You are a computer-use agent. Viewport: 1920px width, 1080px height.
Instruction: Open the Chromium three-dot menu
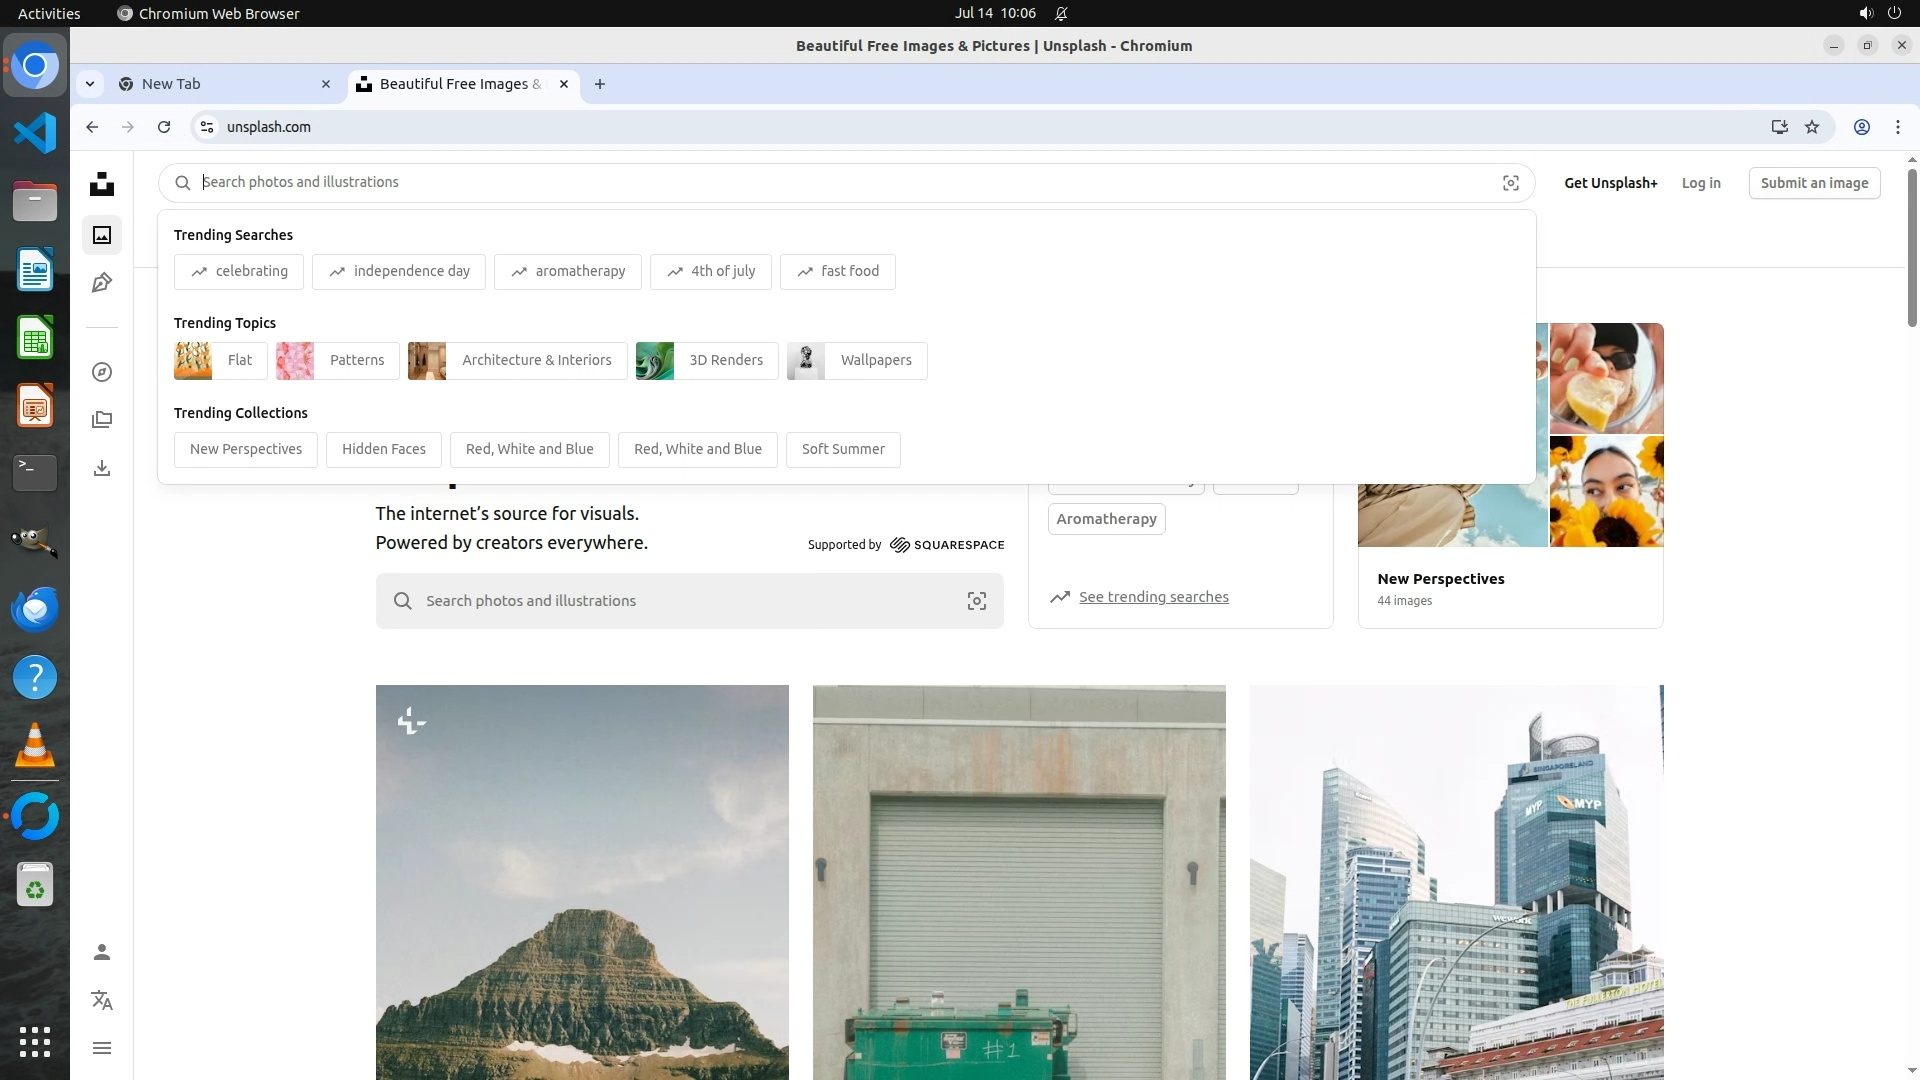(x=1897, y=127)
